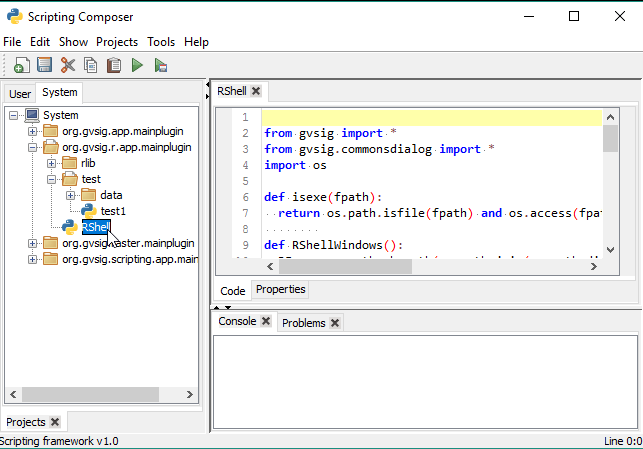Select the test1 Python script

click(x=113, y=211)
